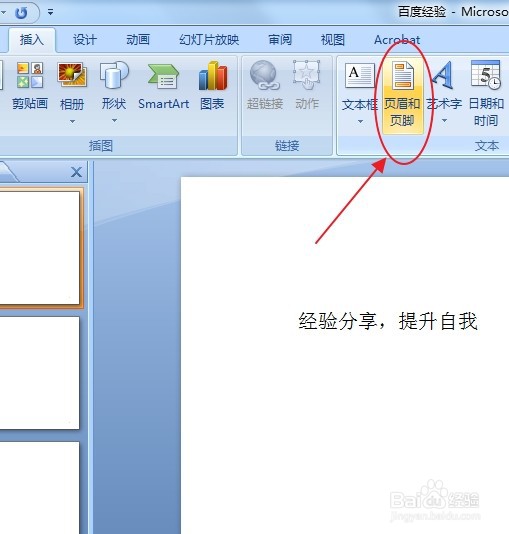
Task: Expand the WordArt dropdown arrow
Action: coord(444,121)
